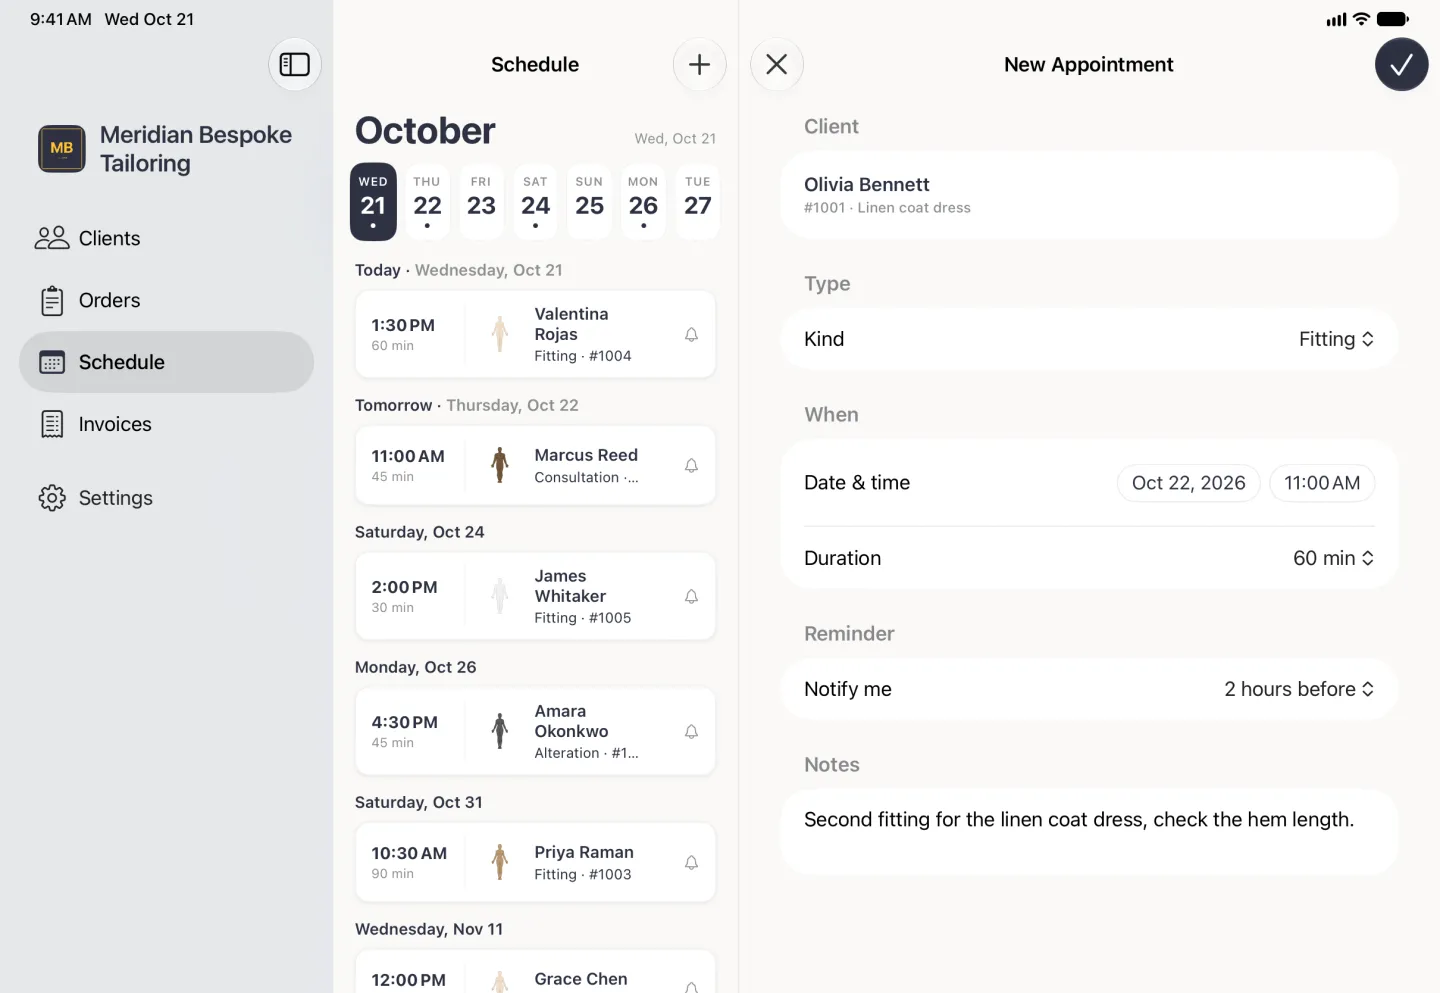Open the Invoices section
Viewport: 1440px width, 993px height.
click(x=166, y=424)
